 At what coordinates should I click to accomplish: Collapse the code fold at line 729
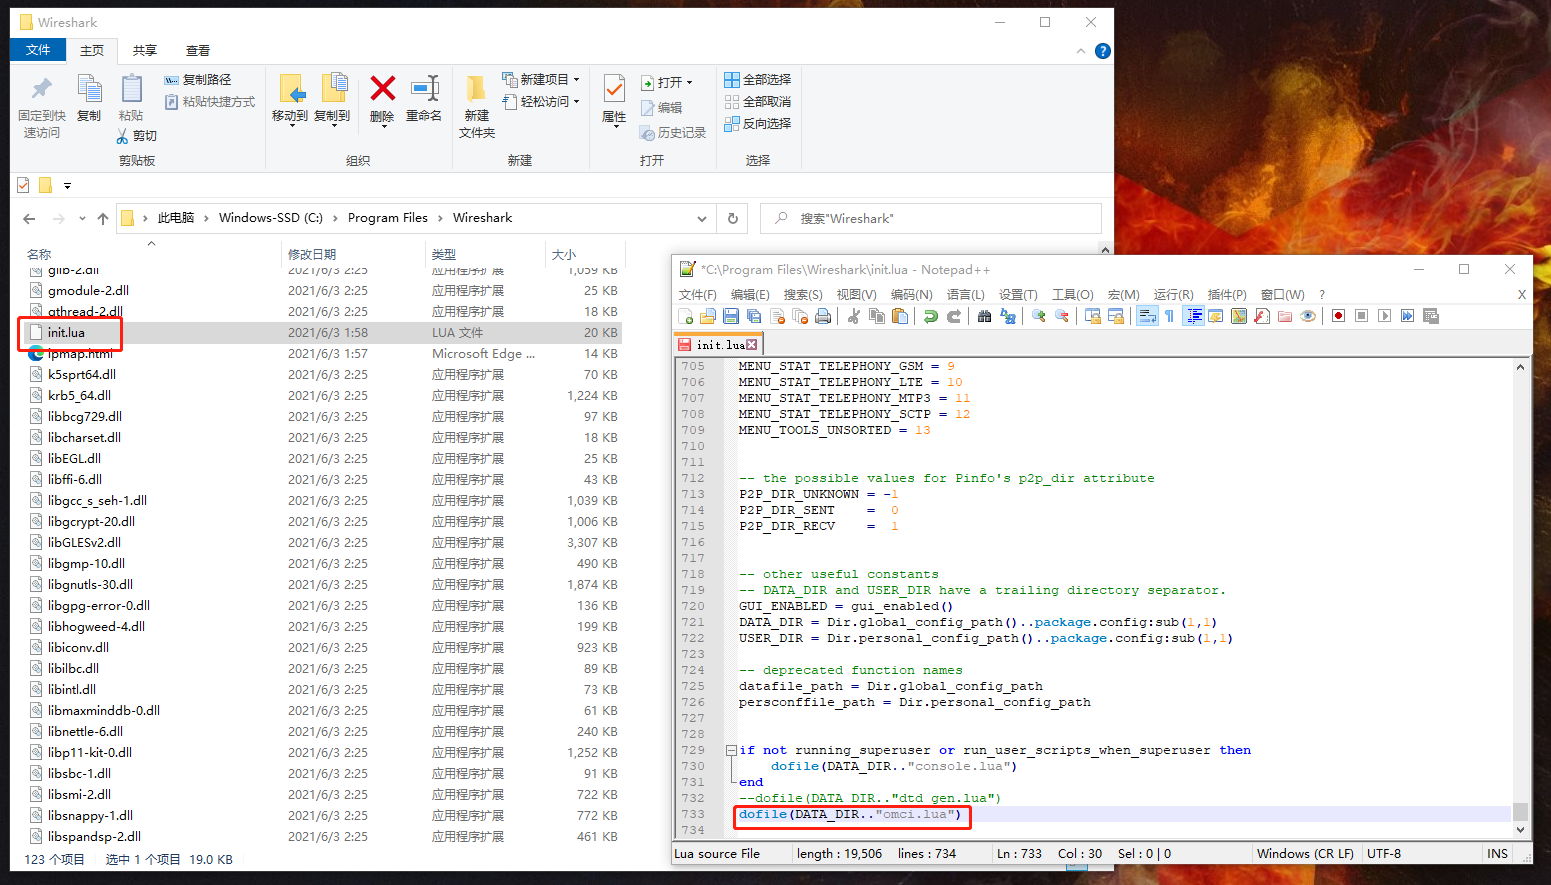[732, 750]
